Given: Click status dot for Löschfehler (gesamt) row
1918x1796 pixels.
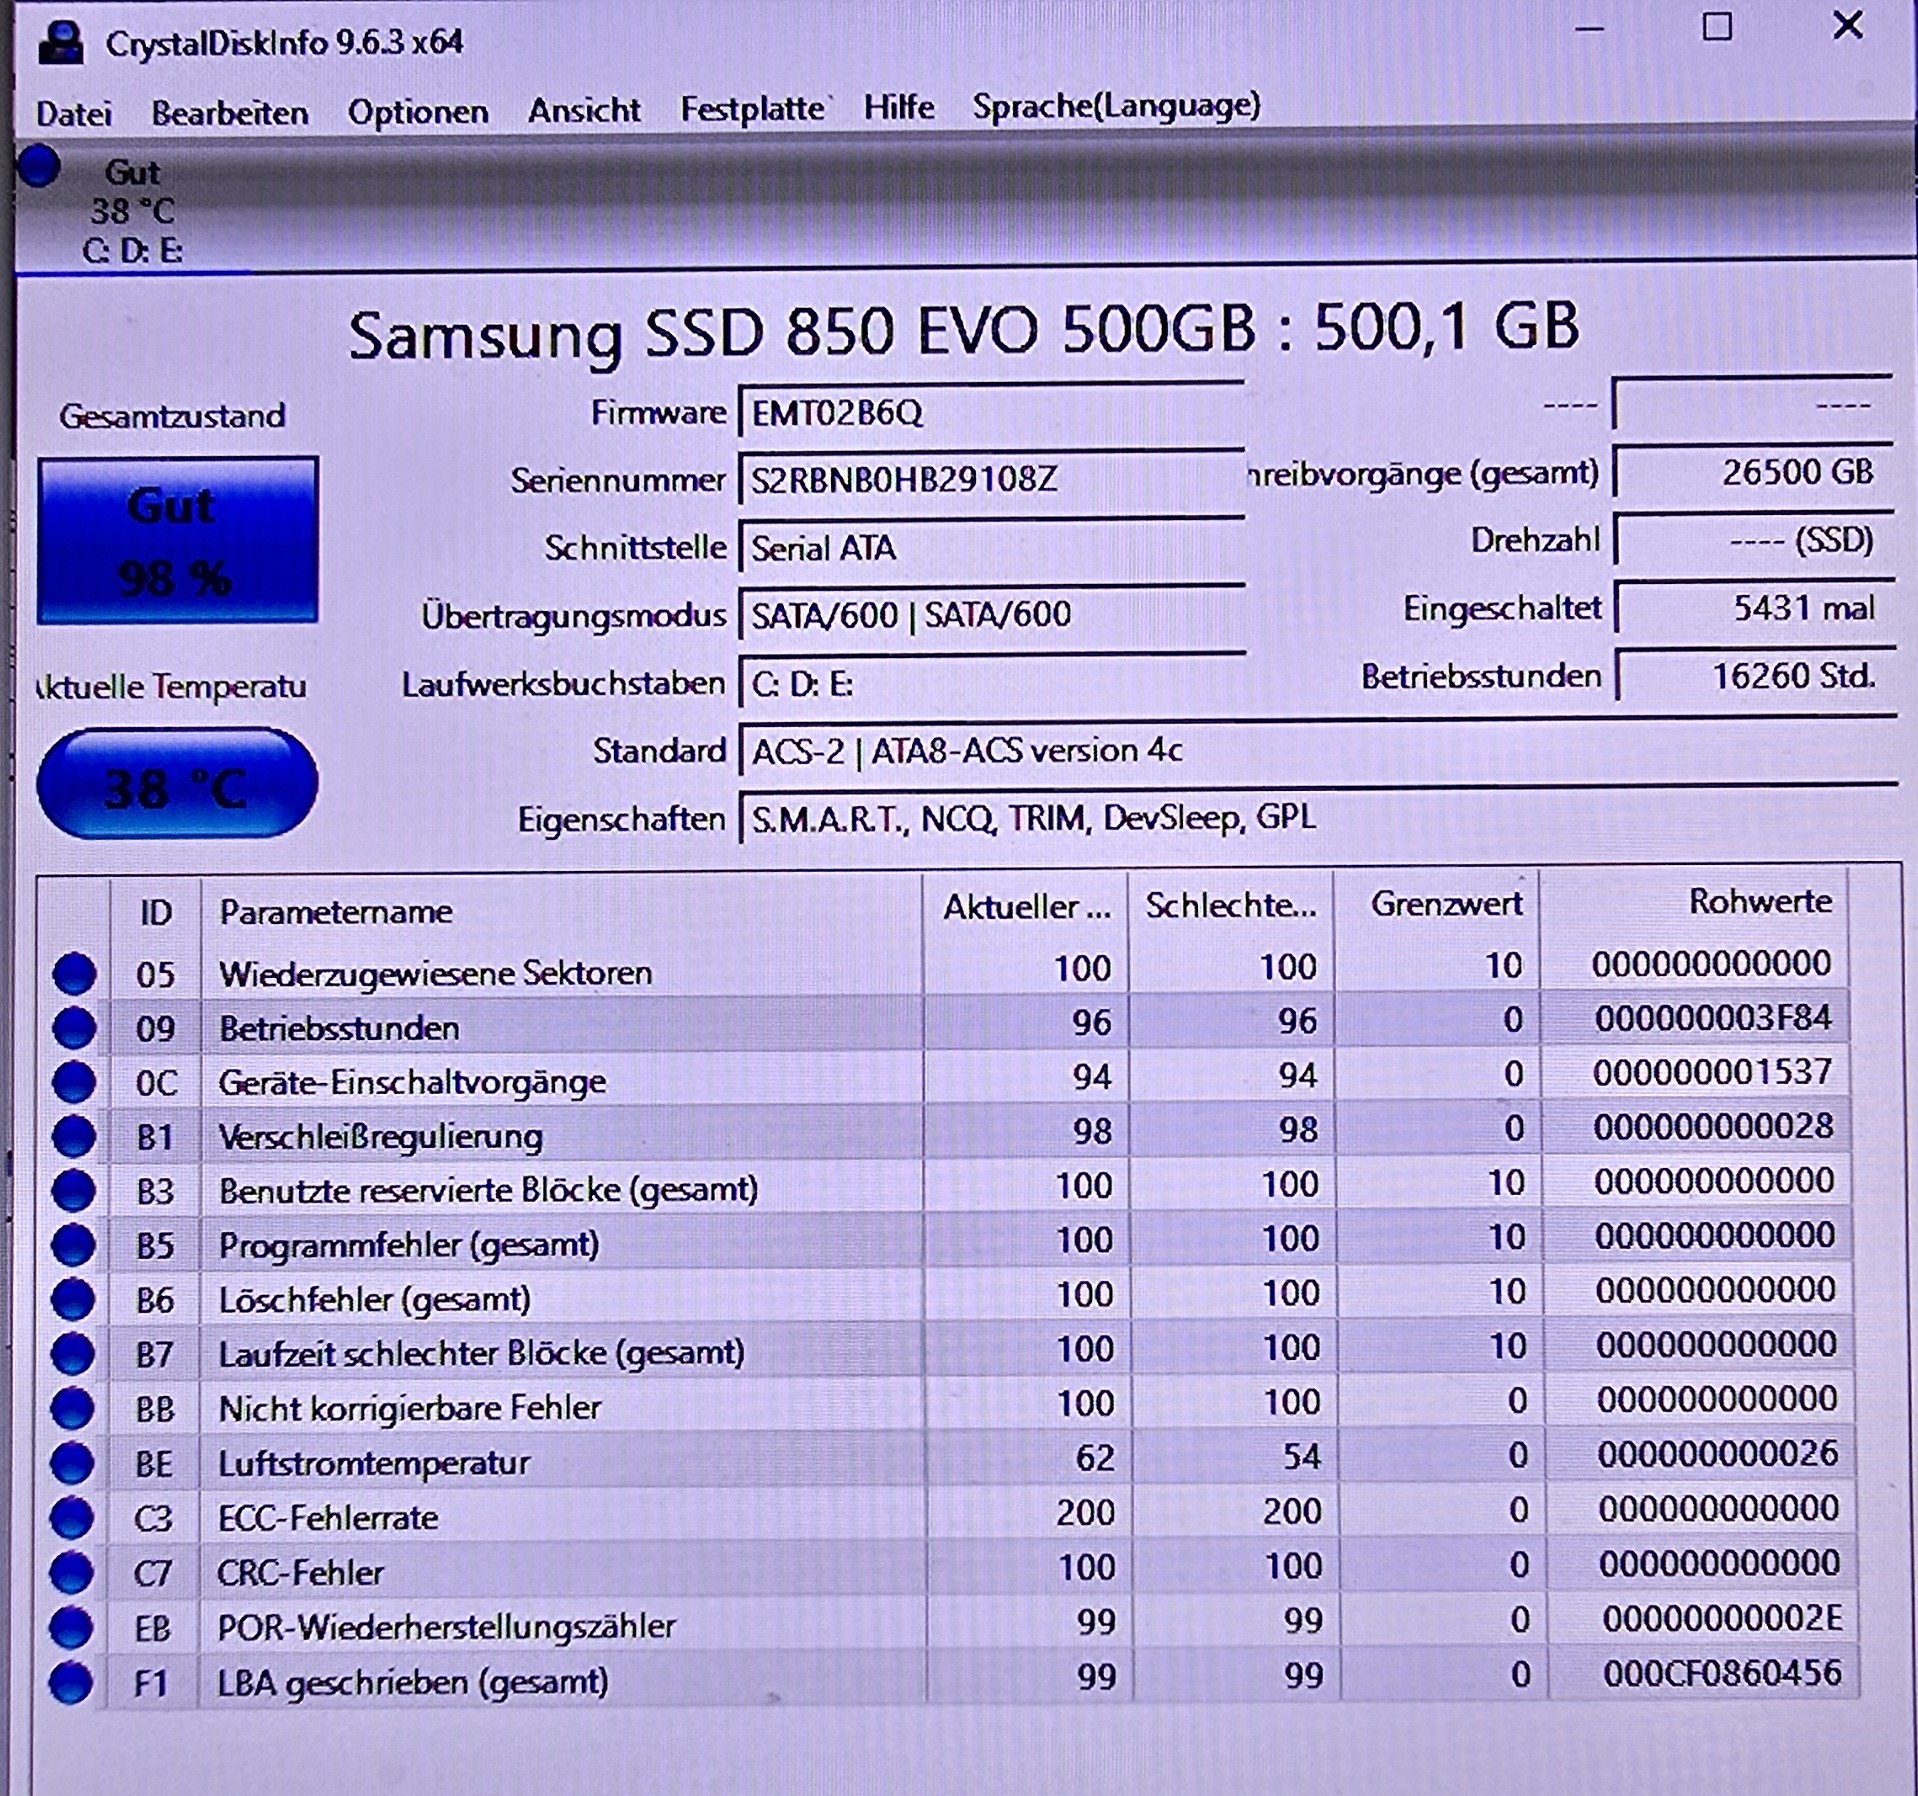Looking at the screenshot, I should [73, 1299].
